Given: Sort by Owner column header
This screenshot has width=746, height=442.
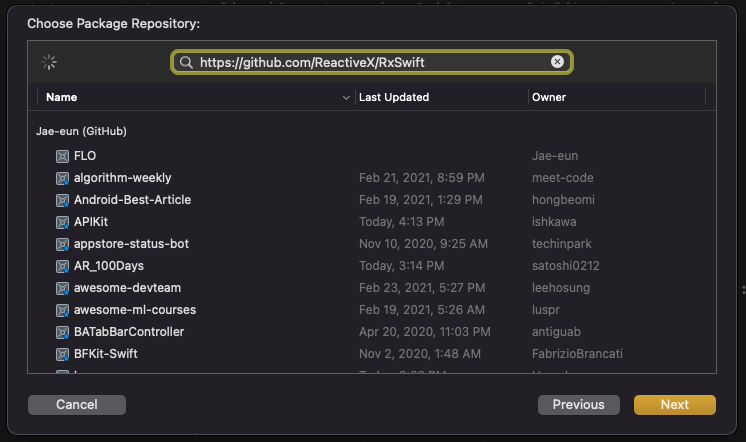Looking at the screenshot, I should point(549,97).
